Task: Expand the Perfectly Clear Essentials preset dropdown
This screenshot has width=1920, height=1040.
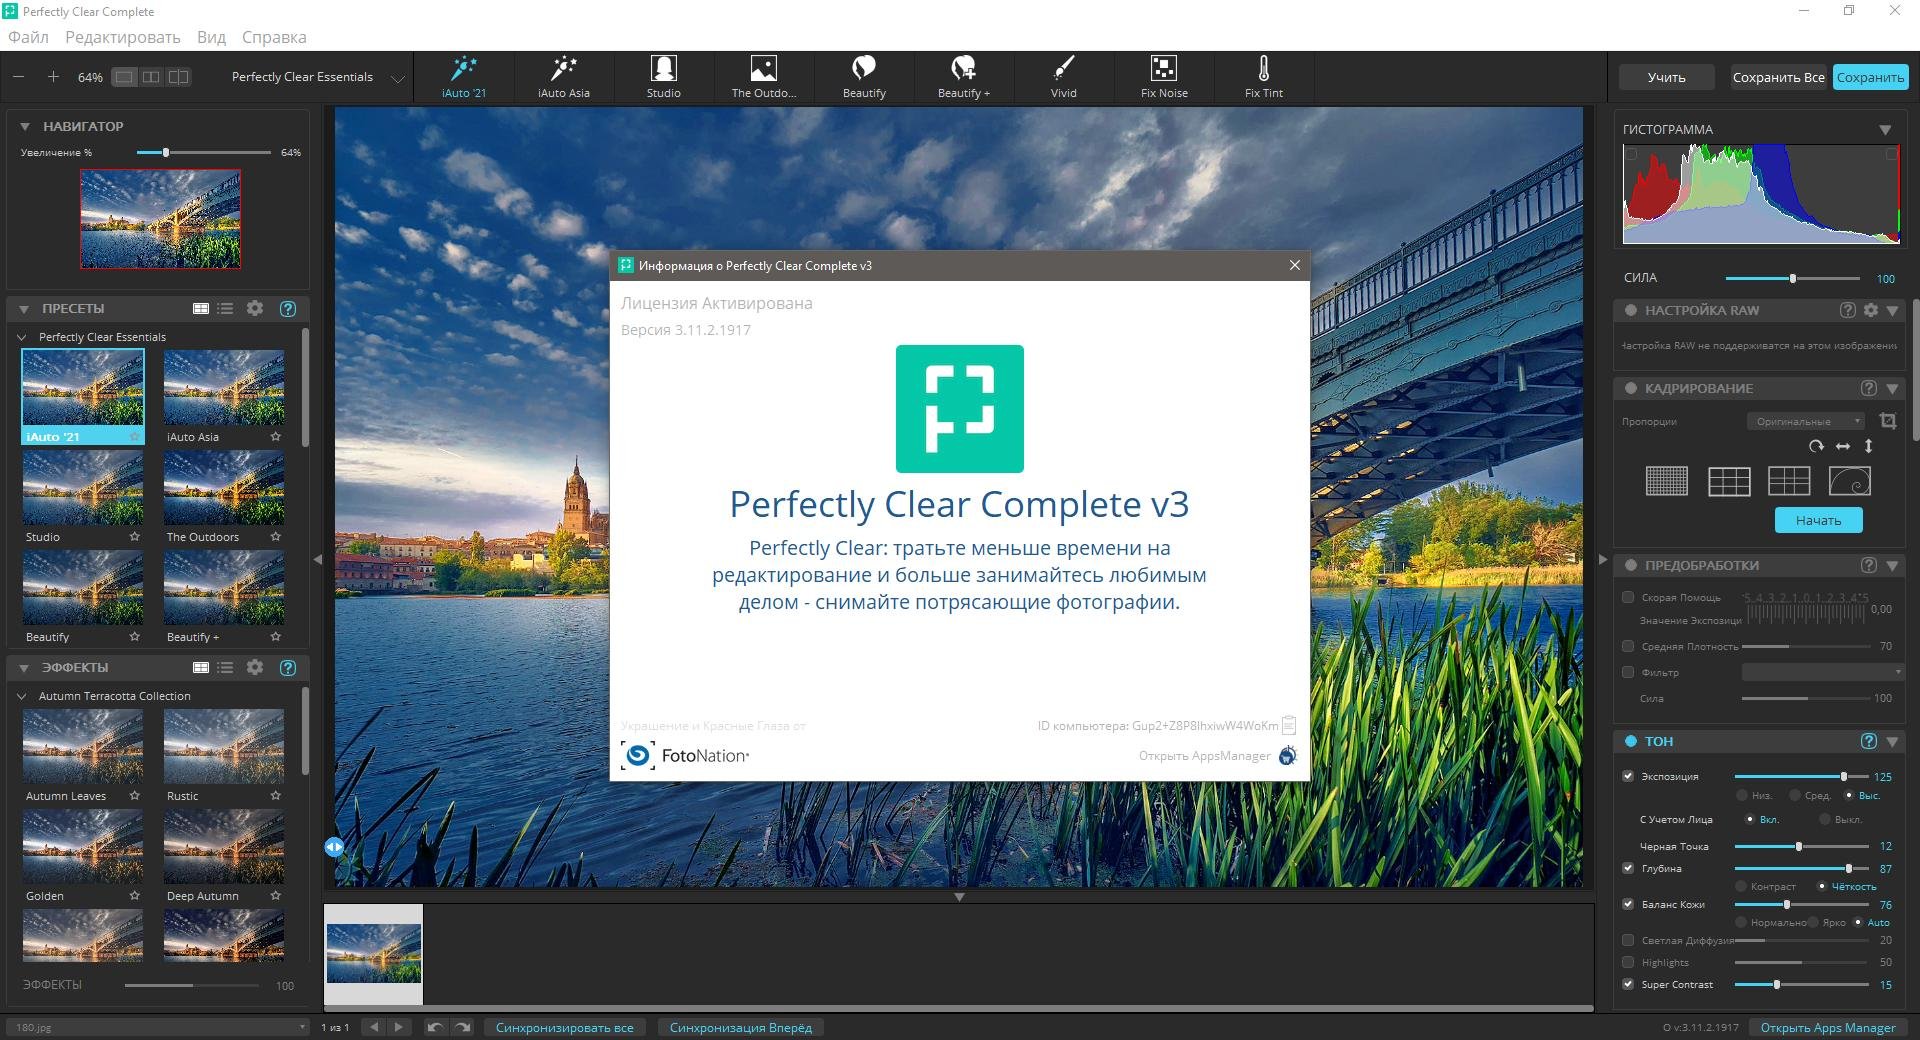Action: [397, 78]
